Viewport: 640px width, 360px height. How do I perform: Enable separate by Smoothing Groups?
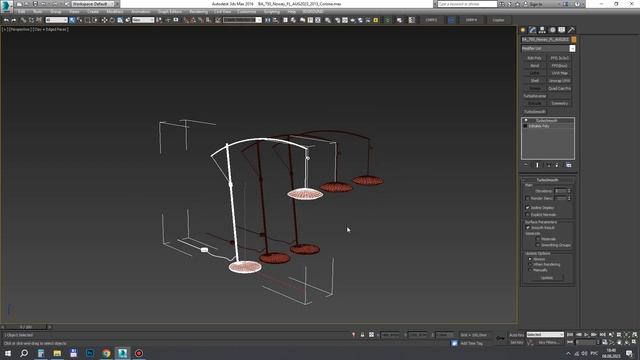click(x=538, y=245)
